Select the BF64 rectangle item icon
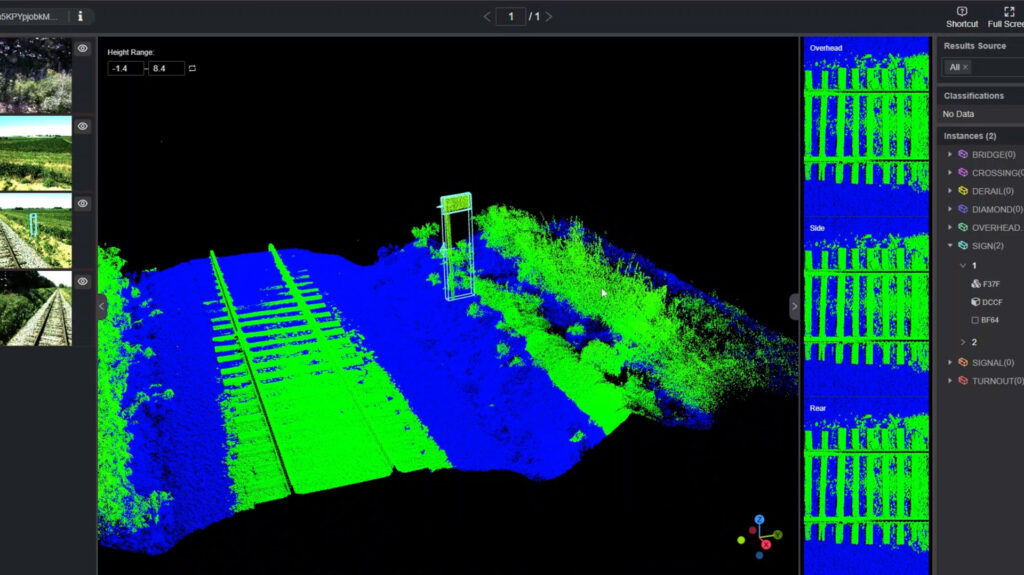Image resolution: width=1024 pixels, height=575 pixels. coord(976,320)
